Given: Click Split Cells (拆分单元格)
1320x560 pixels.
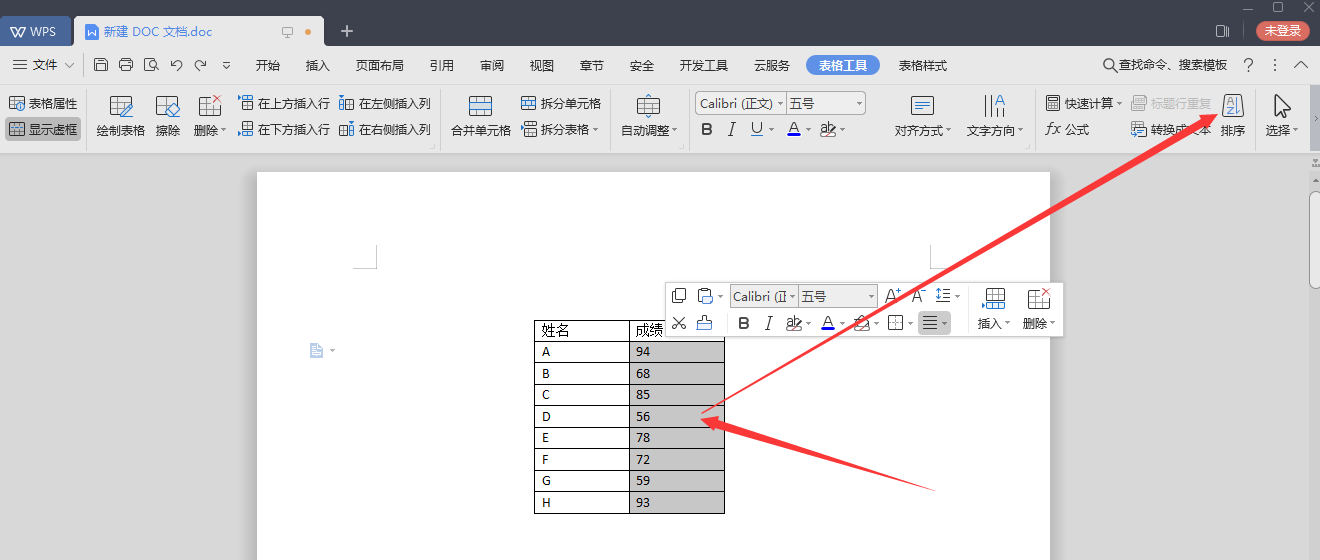Looking at the screenshot, I should point(561,104).
